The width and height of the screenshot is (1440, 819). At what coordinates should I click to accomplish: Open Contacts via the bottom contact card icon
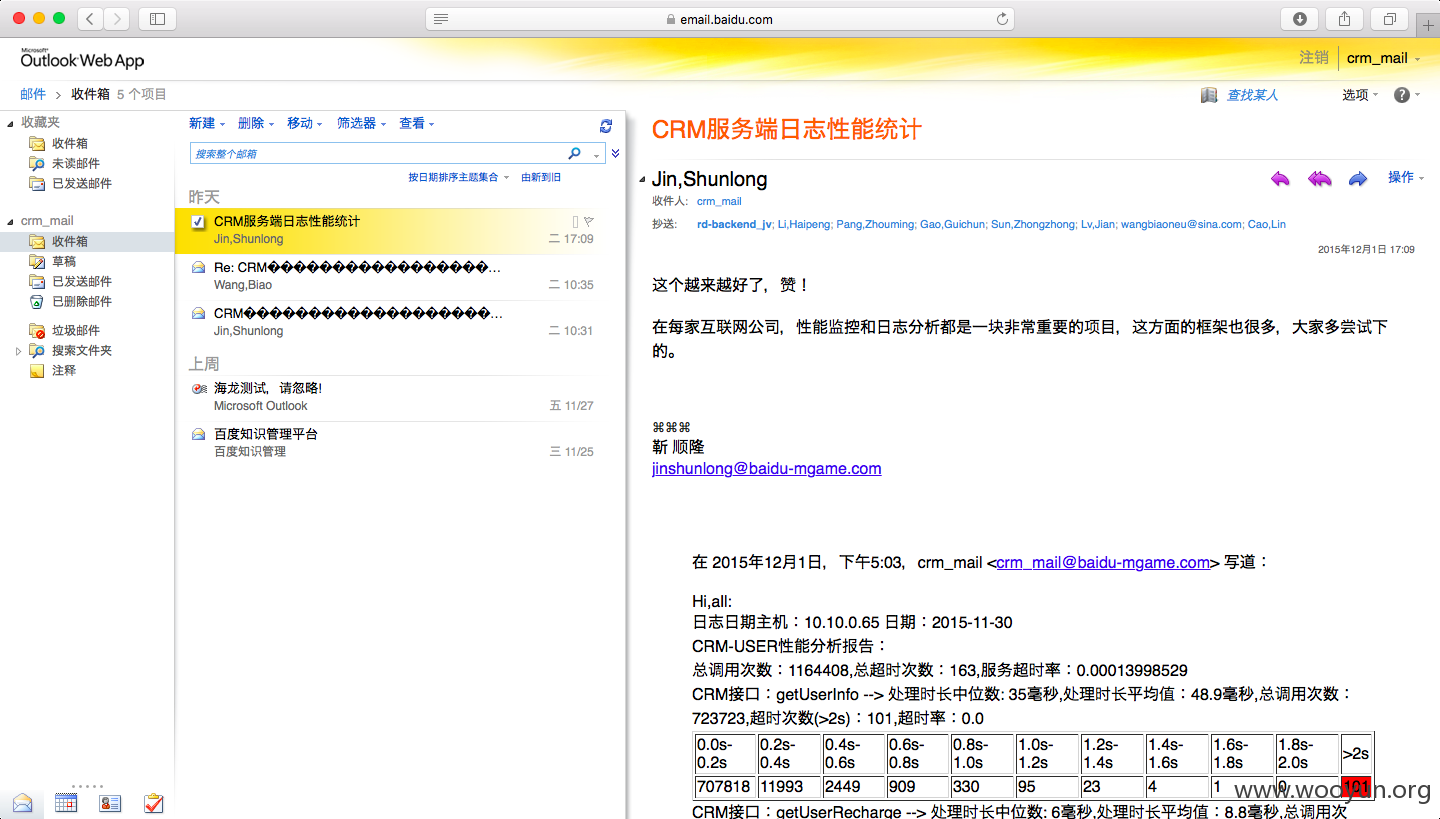[x=110, y=803]
